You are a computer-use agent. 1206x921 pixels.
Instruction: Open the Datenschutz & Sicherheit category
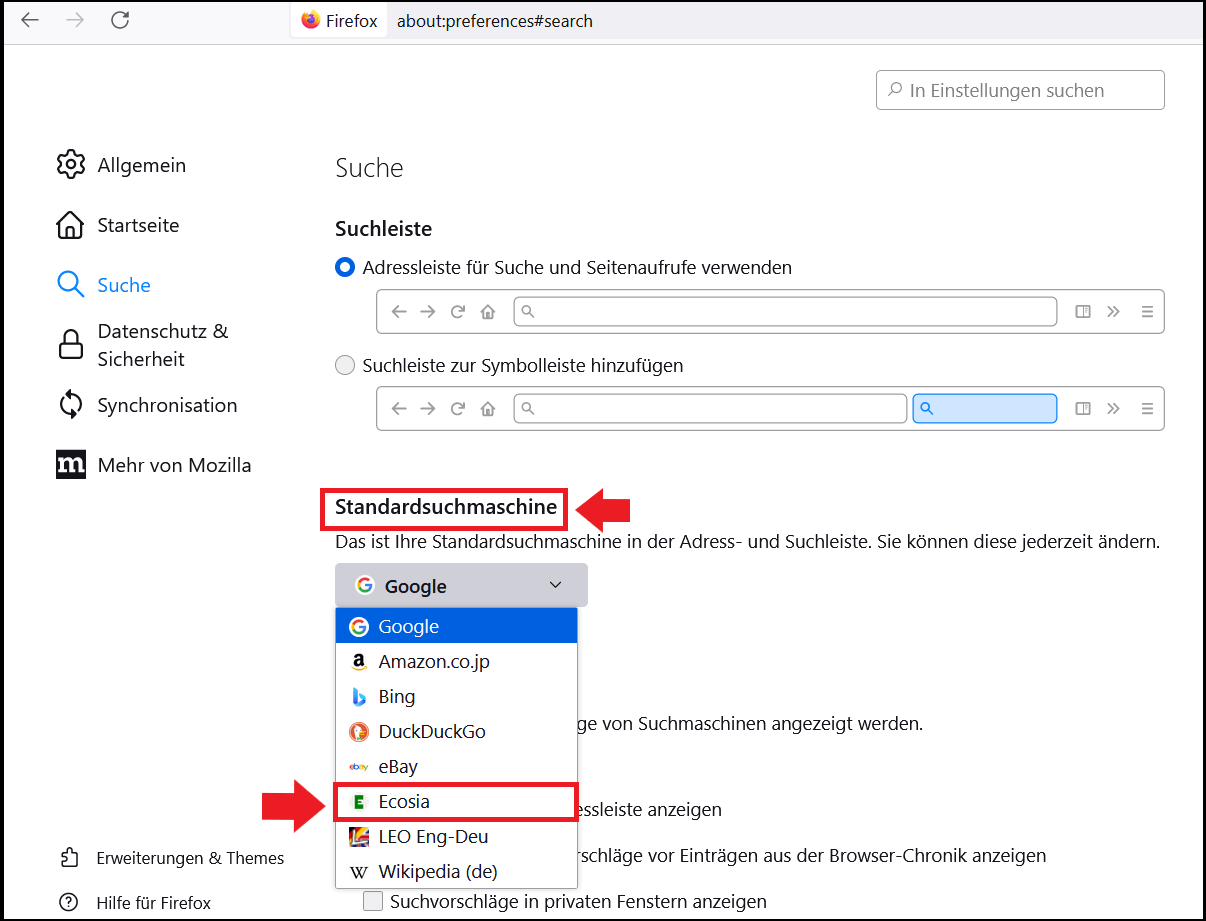[x=163, y=345]
